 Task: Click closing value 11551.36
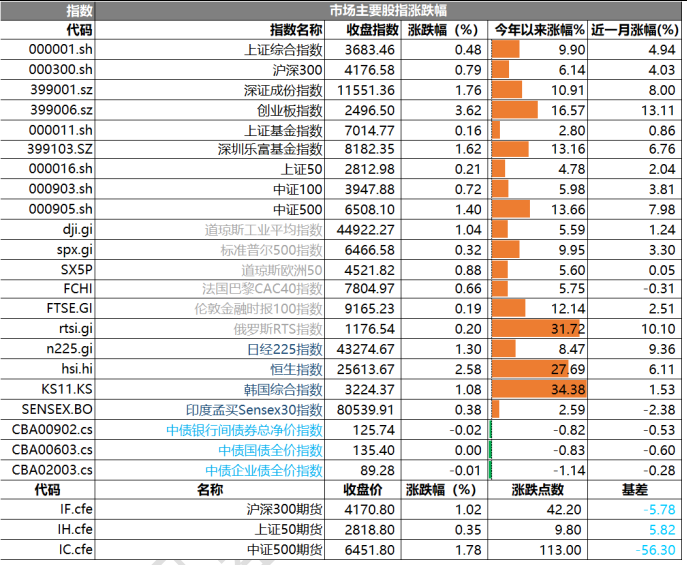366,90
